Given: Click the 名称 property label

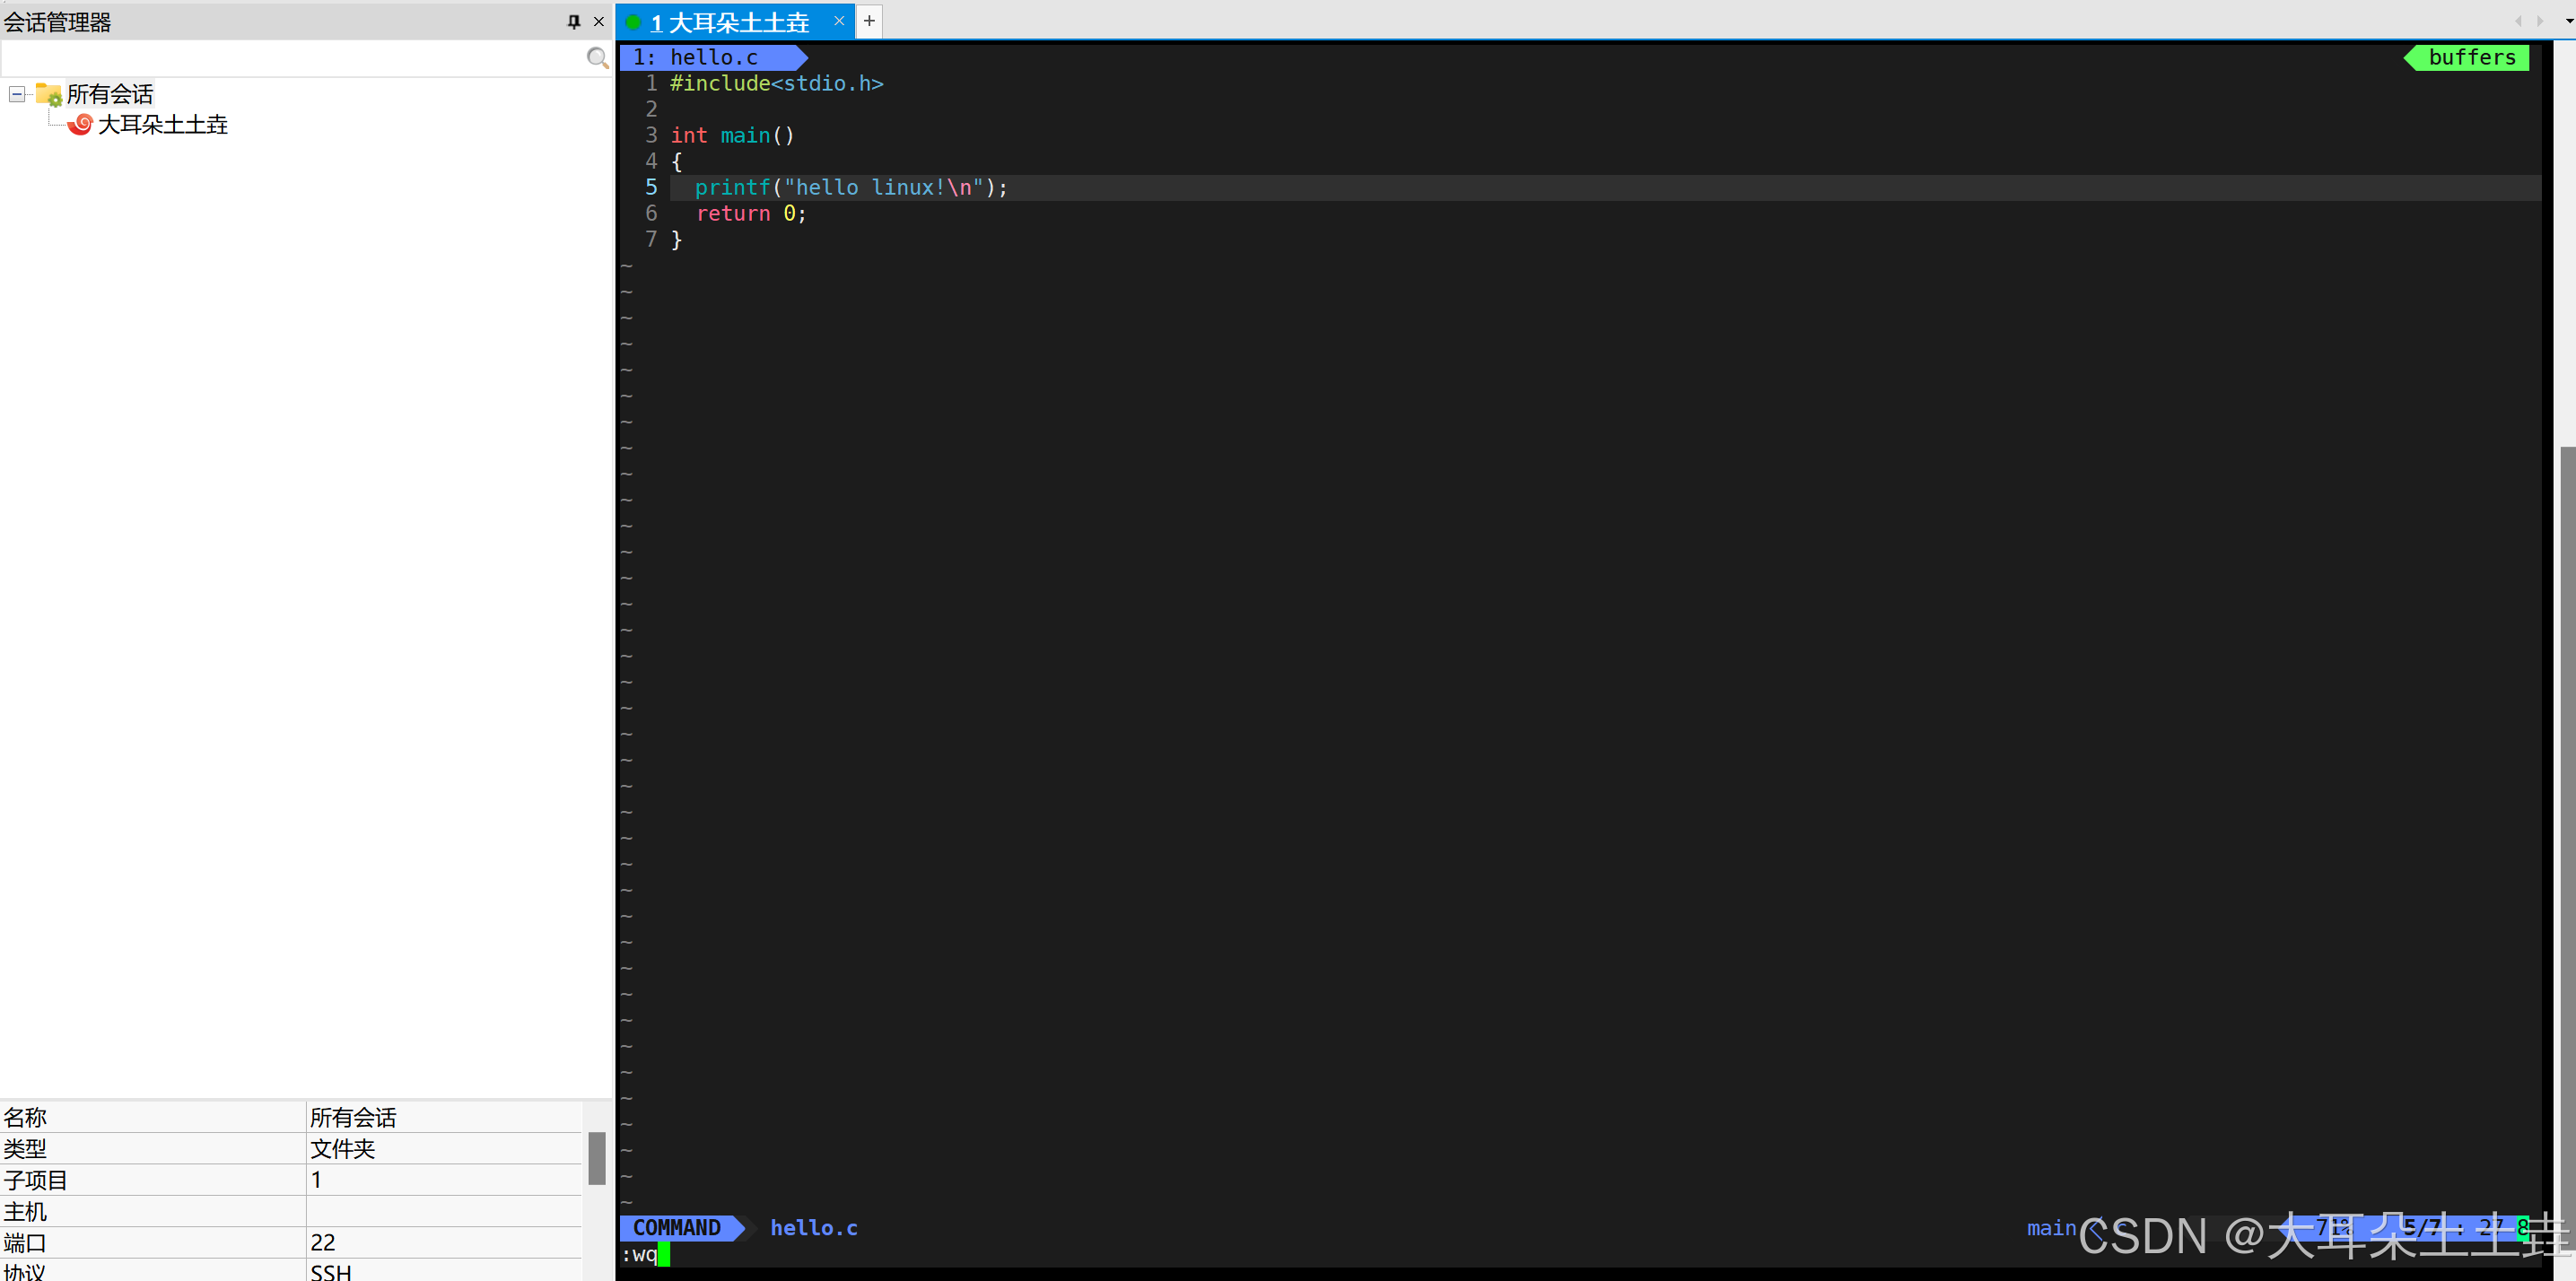Looking at the screenshot, I should tap(25, 1117).
